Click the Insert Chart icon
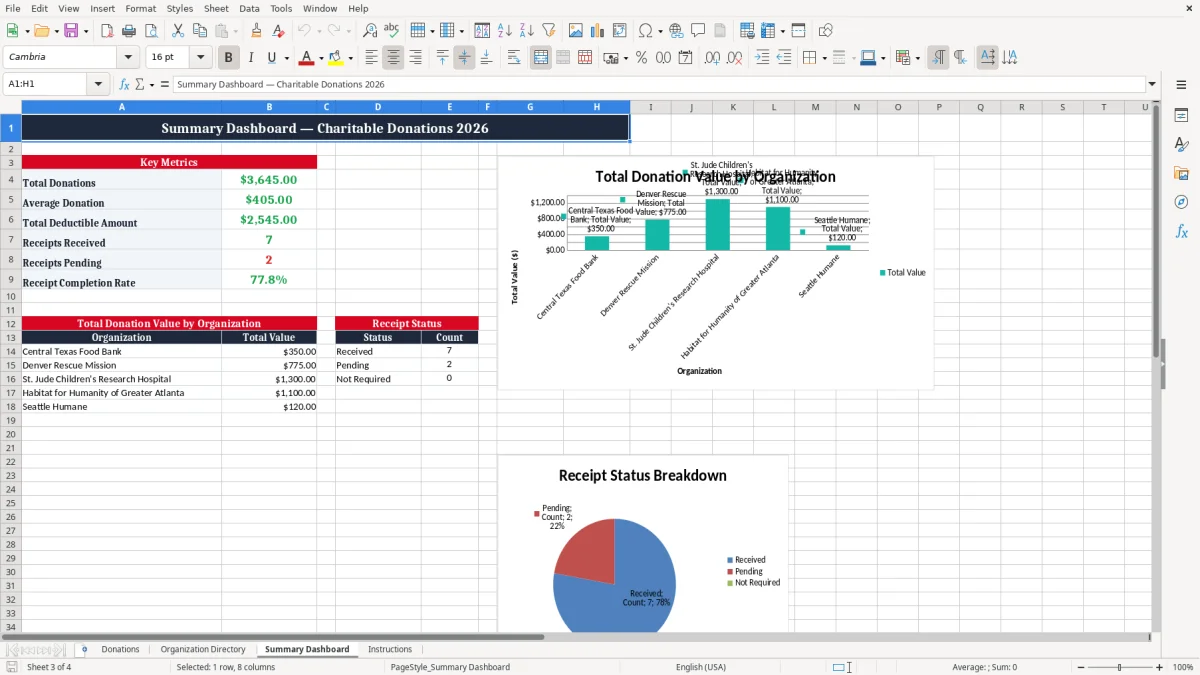1200x675 pixels. pos(598,31)
